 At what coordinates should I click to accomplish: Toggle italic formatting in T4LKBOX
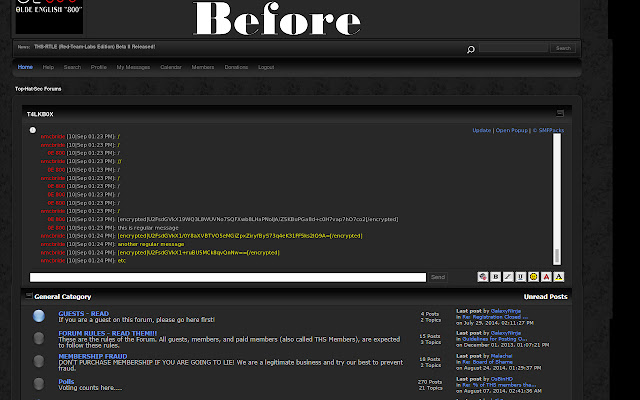508,277
